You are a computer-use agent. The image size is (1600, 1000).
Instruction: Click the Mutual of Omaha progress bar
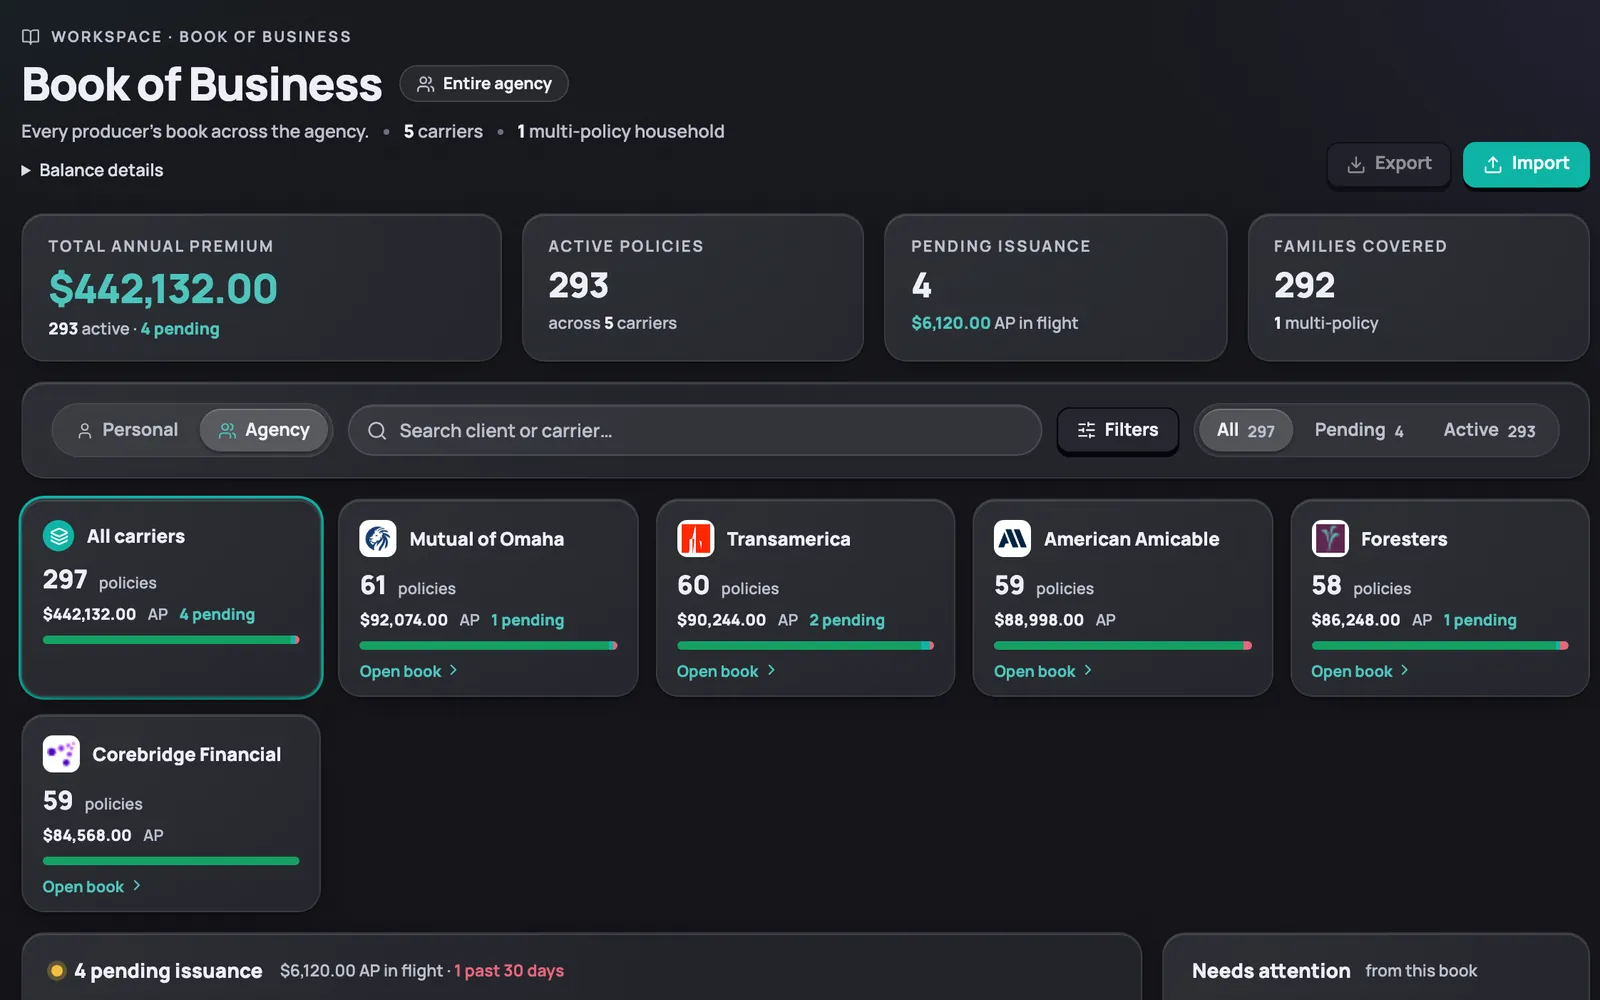coord(488,646)
